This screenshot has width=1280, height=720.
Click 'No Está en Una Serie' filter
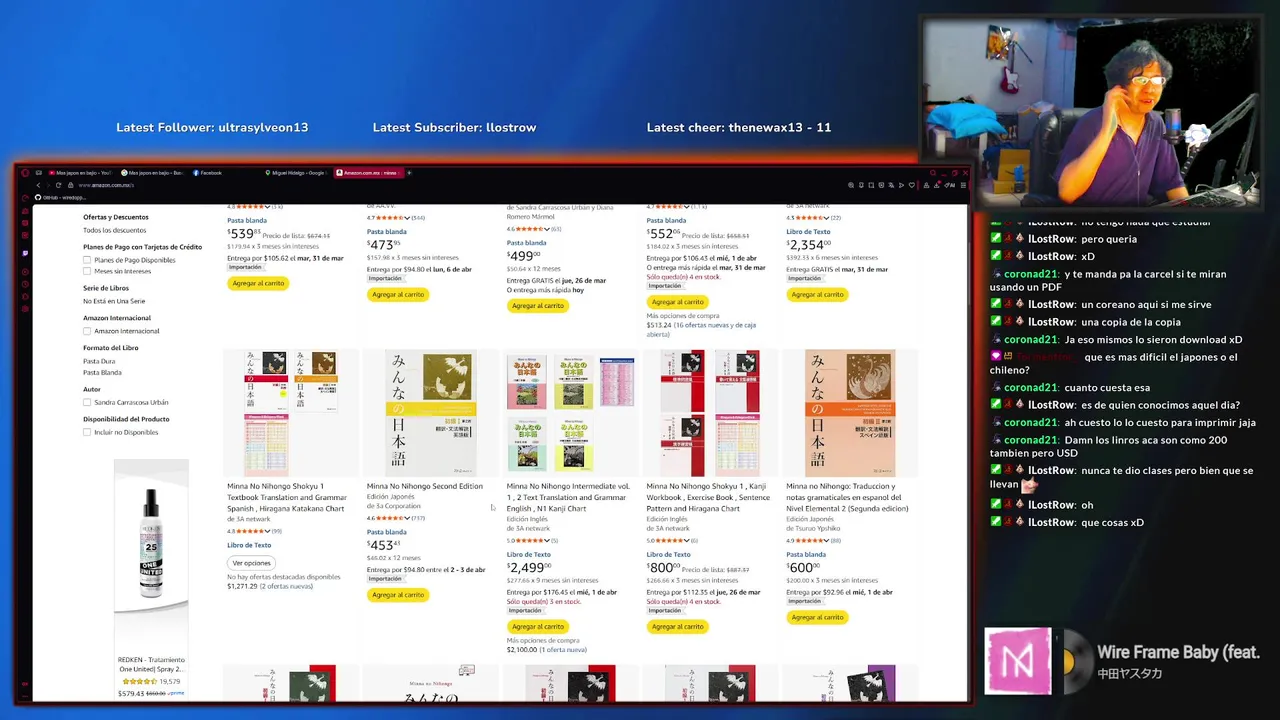(x=114, y=301)
